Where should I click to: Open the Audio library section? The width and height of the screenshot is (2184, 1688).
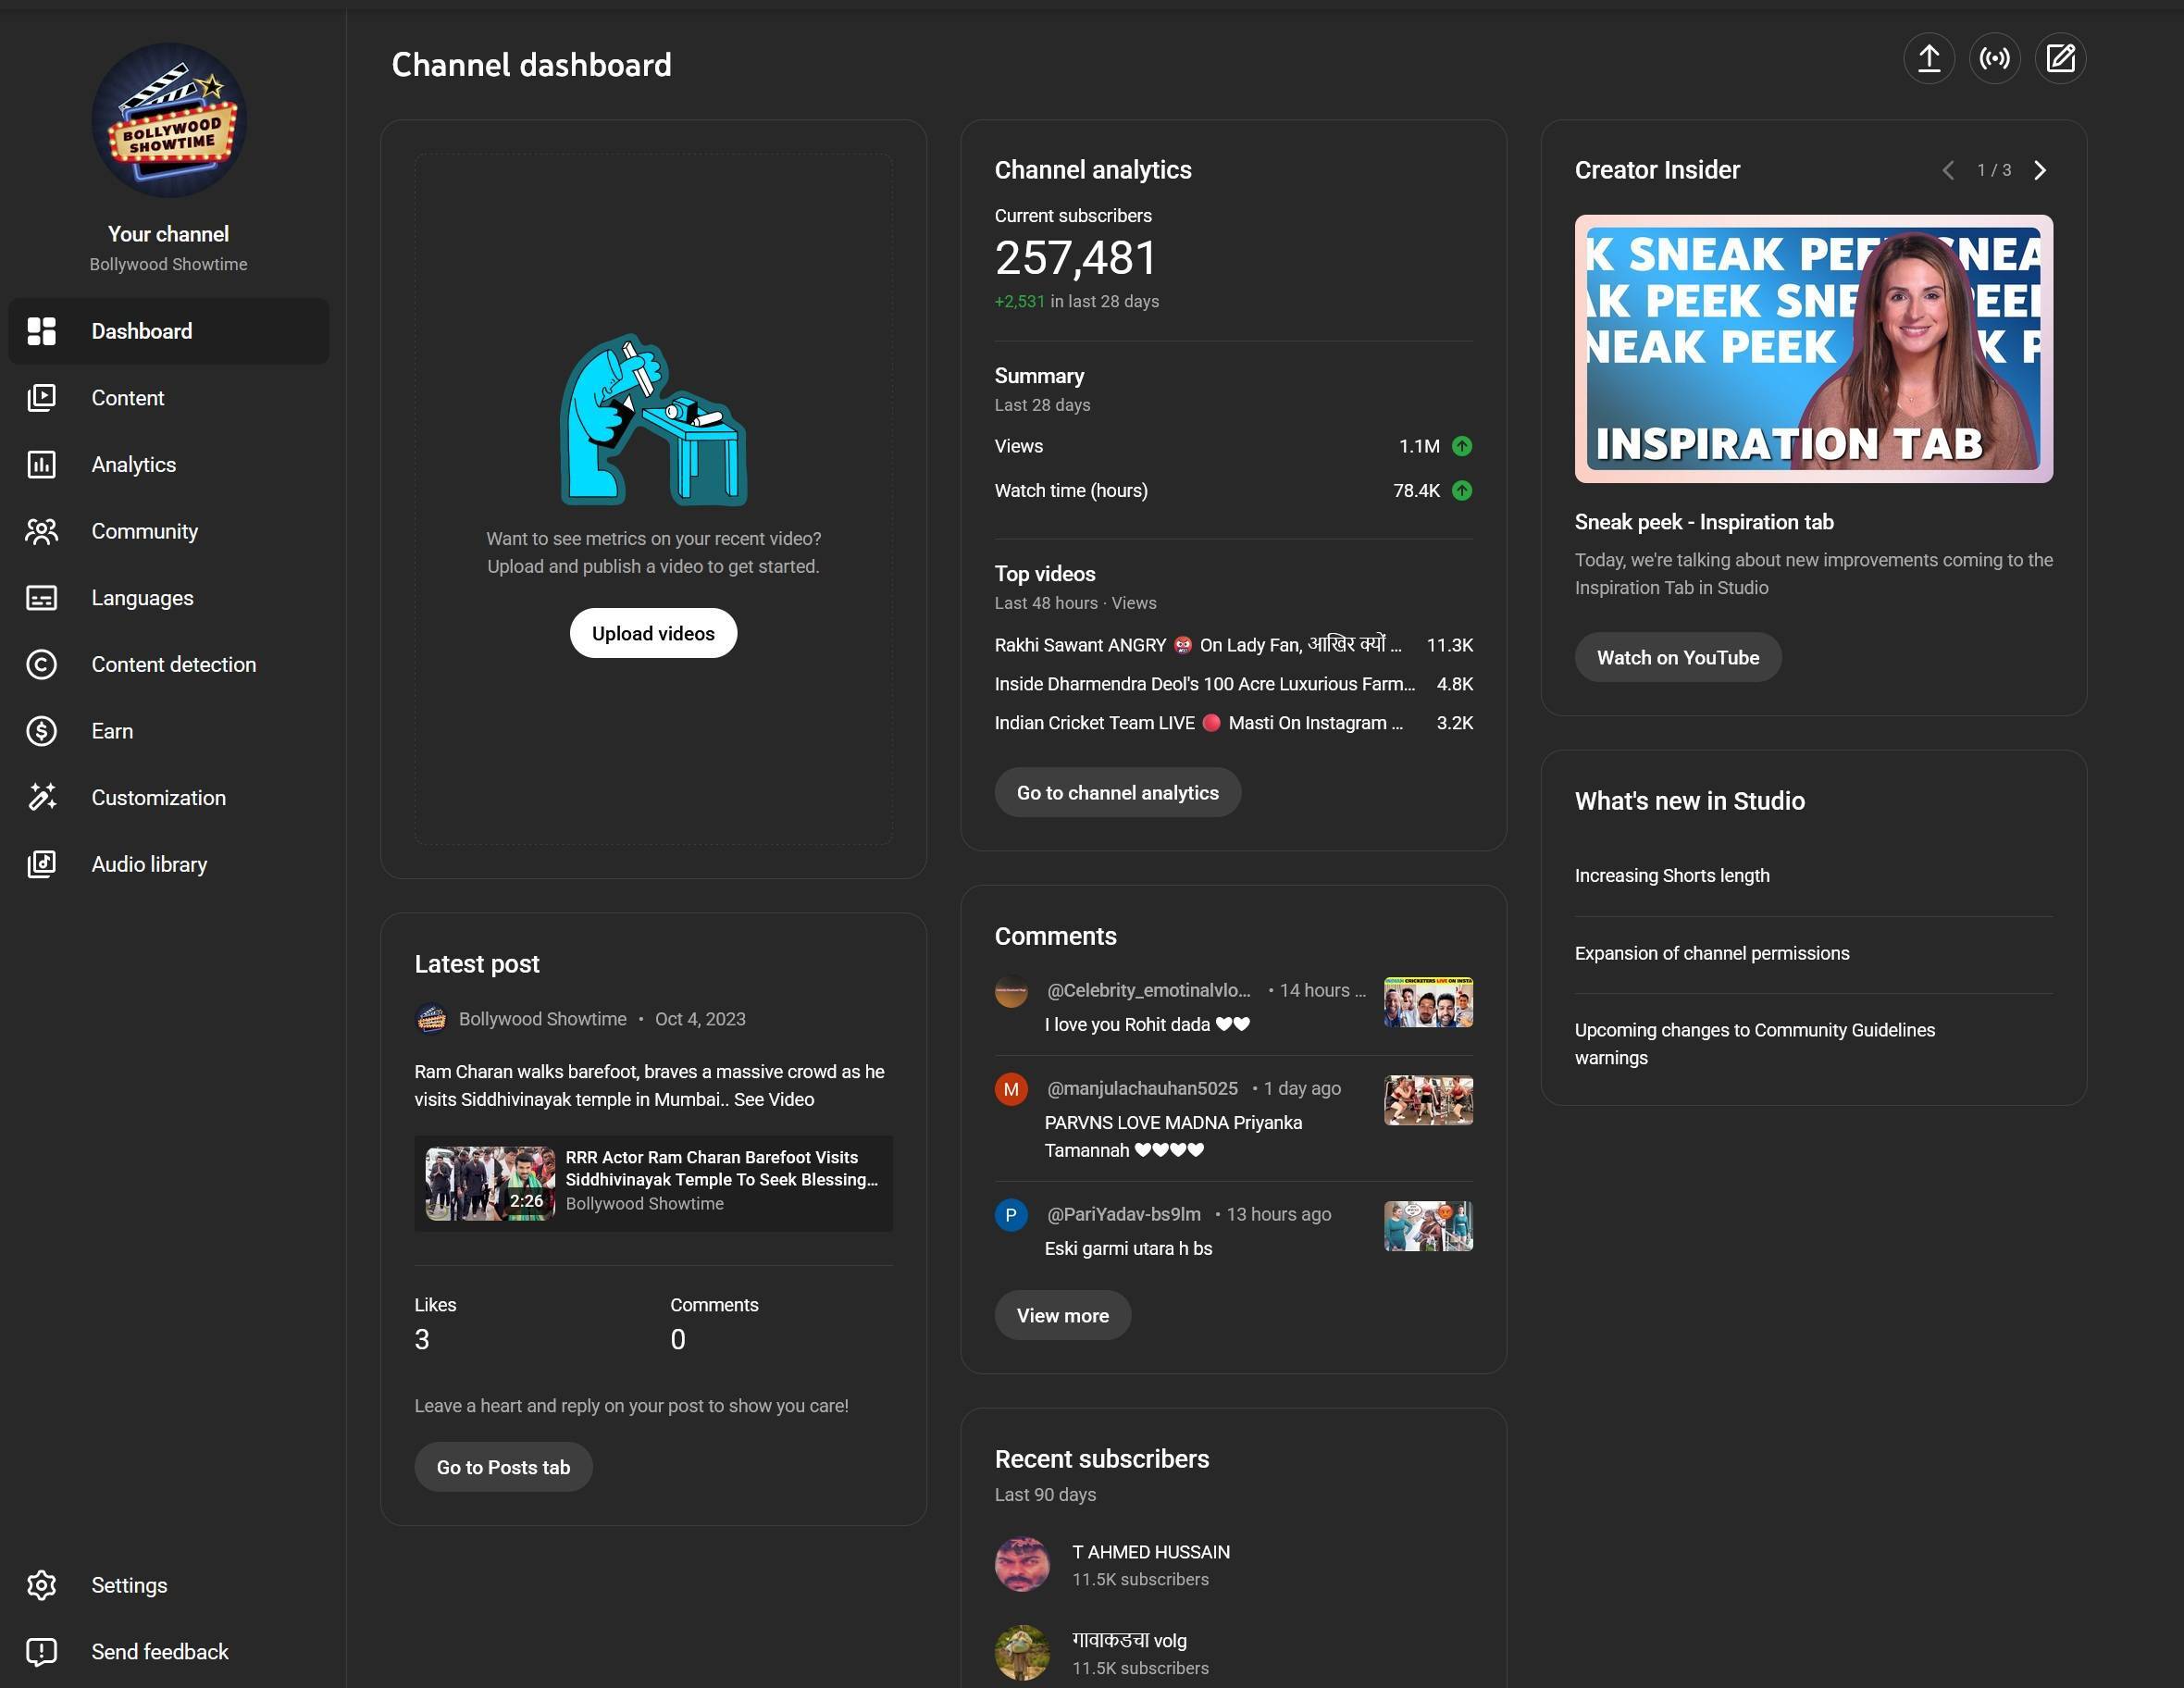tap(149, 864)
